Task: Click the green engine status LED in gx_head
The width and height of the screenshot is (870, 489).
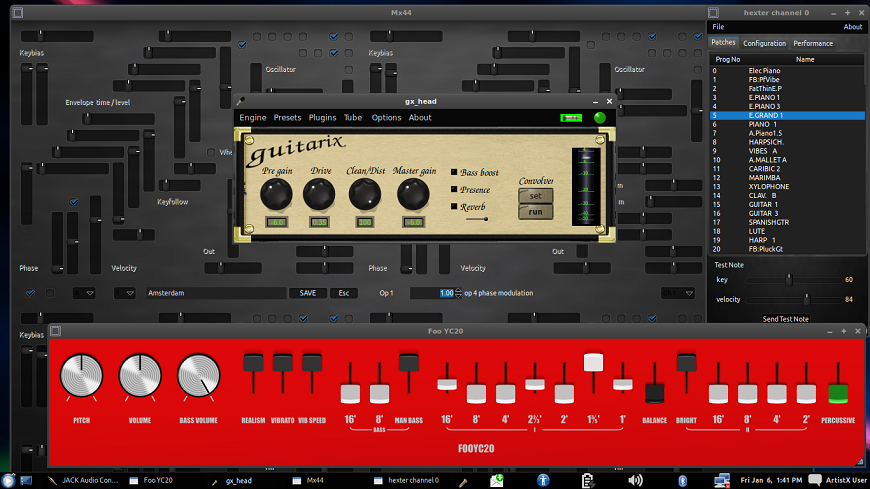Action: pos(600,118)
